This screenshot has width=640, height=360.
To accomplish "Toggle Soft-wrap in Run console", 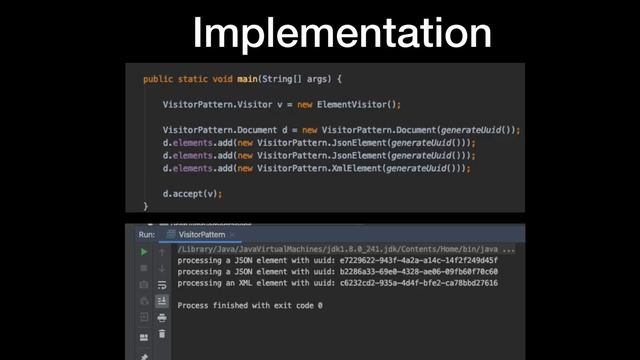I will coord(162,285).
